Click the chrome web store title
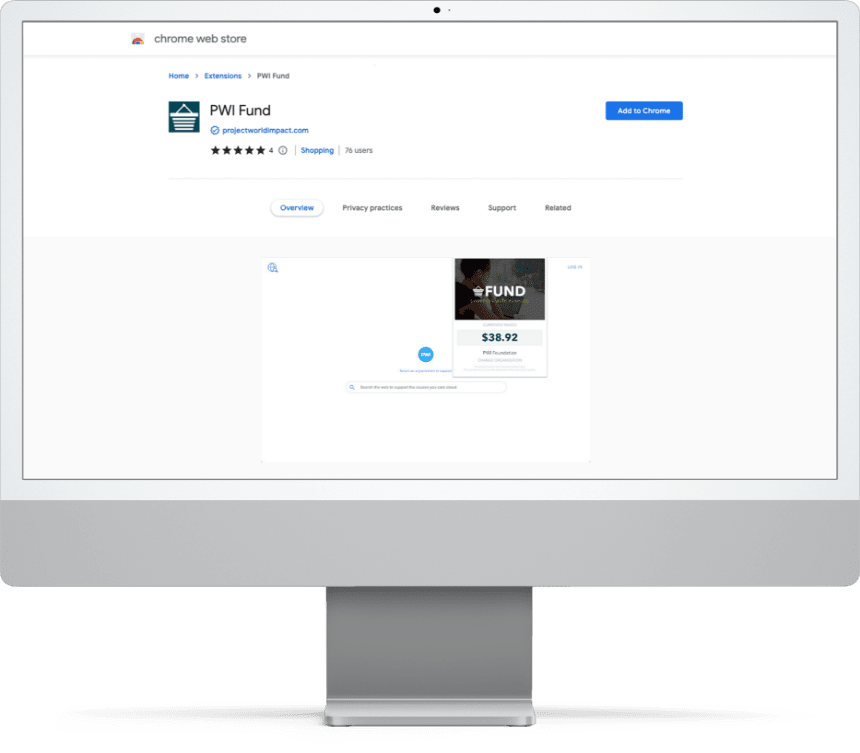This screenshot has height=753, width=860. (x=200, y=39)
